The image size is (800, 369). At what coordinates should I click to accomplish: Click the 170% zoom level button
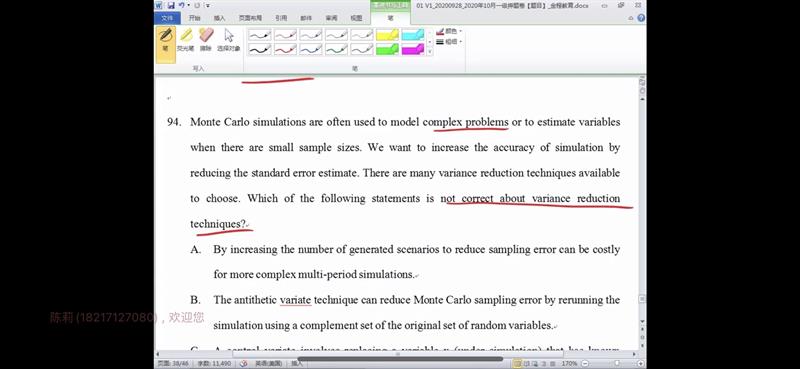click(x=569, y=364)
